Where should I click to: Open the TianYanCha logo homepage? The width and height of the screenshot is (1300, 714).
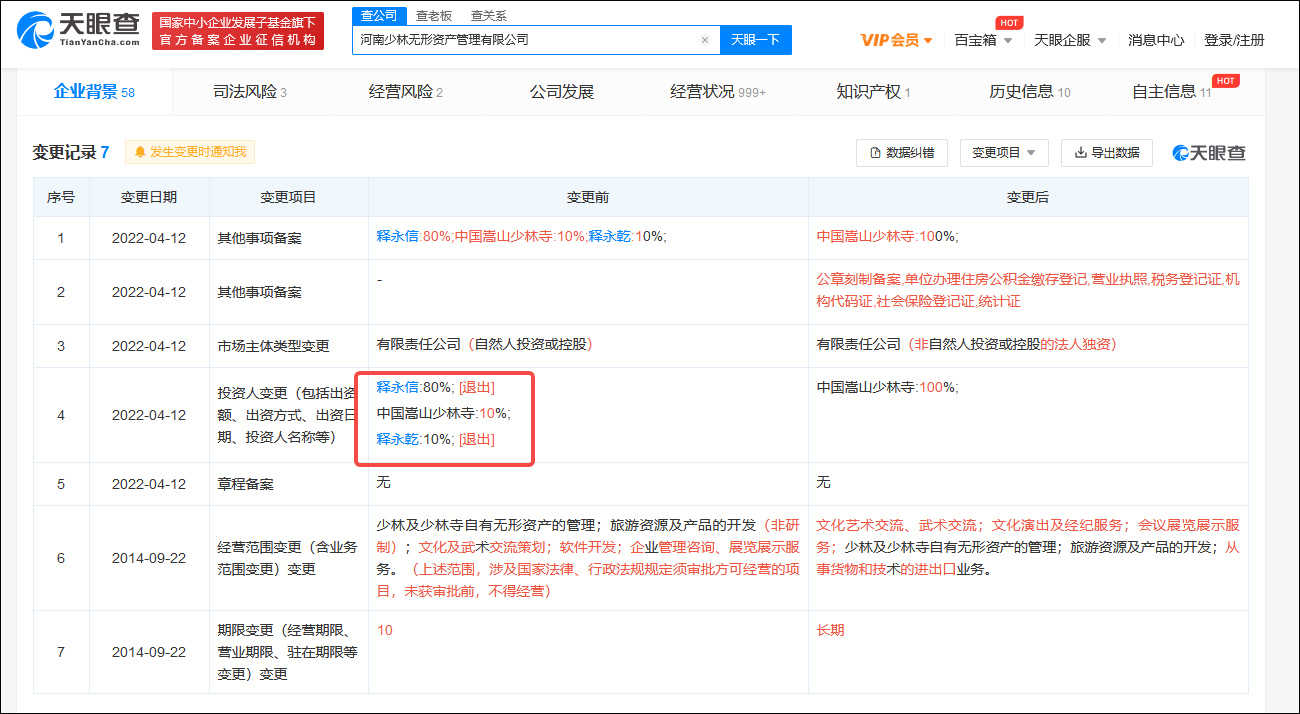point(80,31)
